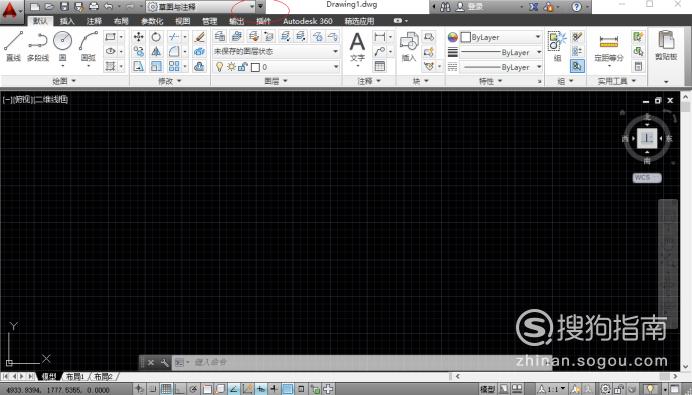Toggle the layer lock icon
The width and height of the screenshot is (692, 395).
coord(242,67)
